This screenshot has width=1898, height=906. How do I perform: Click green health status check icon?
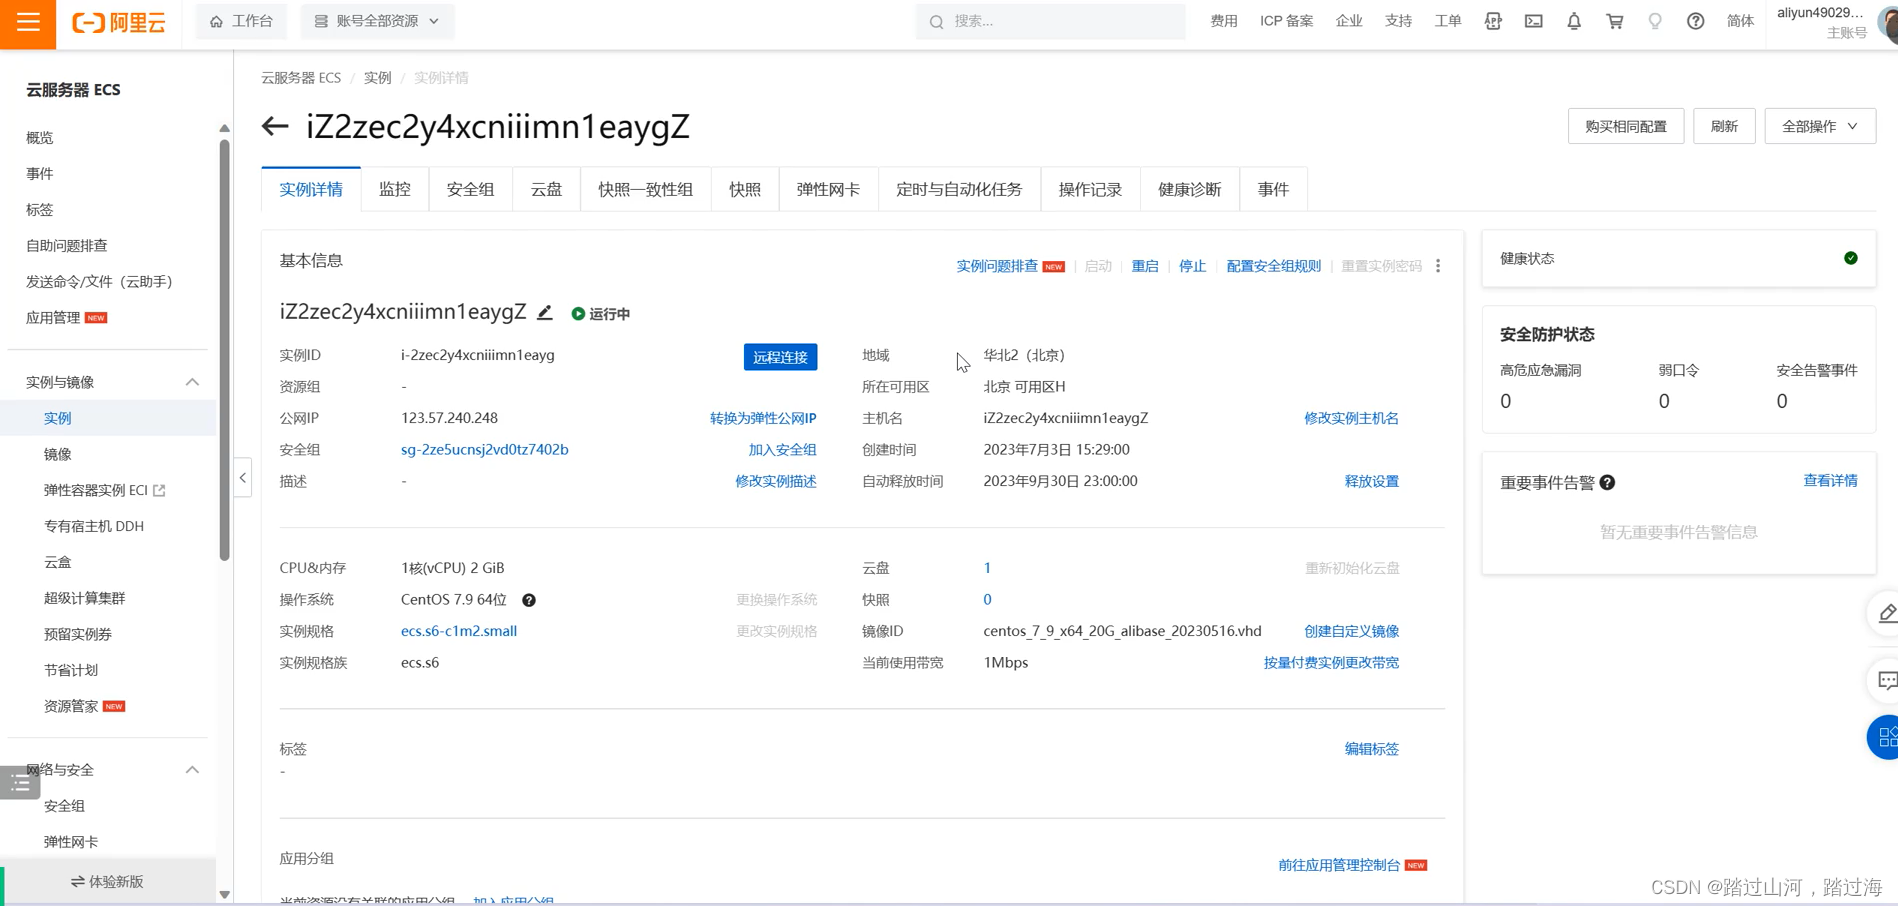tap(1851, 258)
